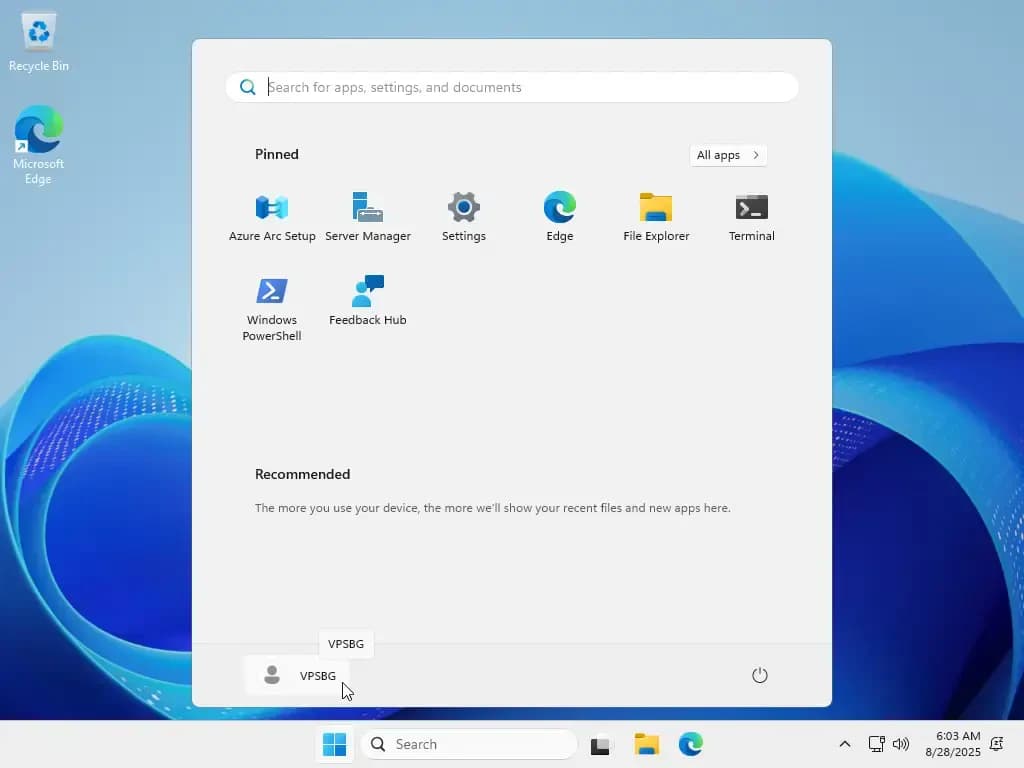Open File Explorer pinned app

[x=656, y=217]
